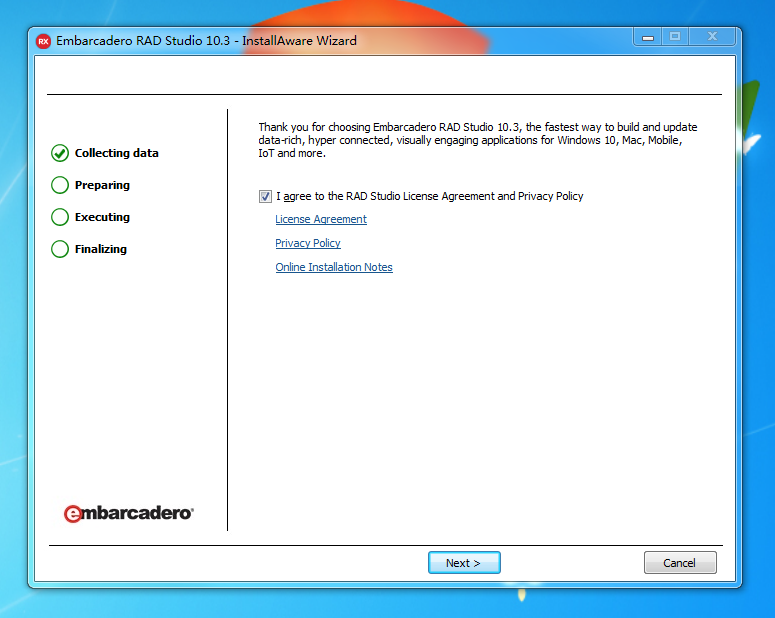
Task: Click the "Preparing" step label
Action: (x=102, y=185)
